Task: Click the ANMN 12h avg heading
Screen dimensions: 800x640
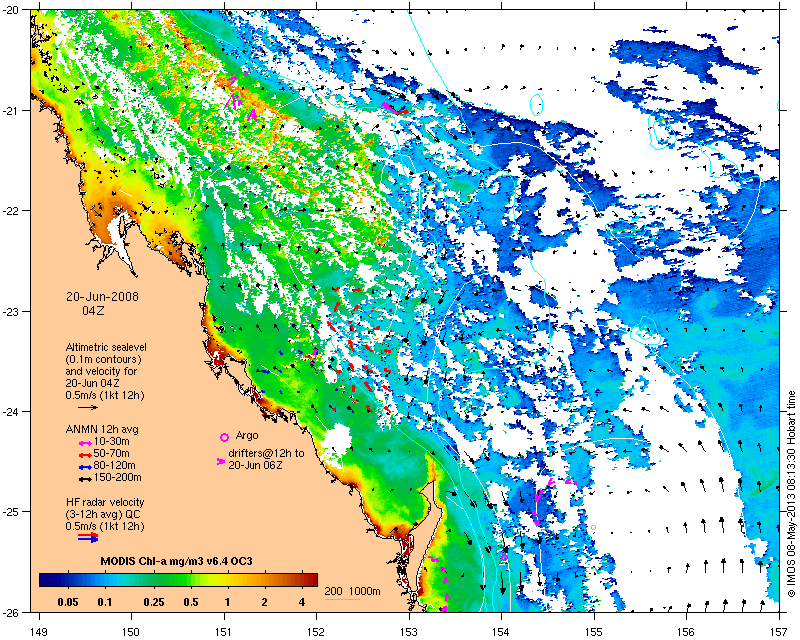Action: [x=102, y=429]
